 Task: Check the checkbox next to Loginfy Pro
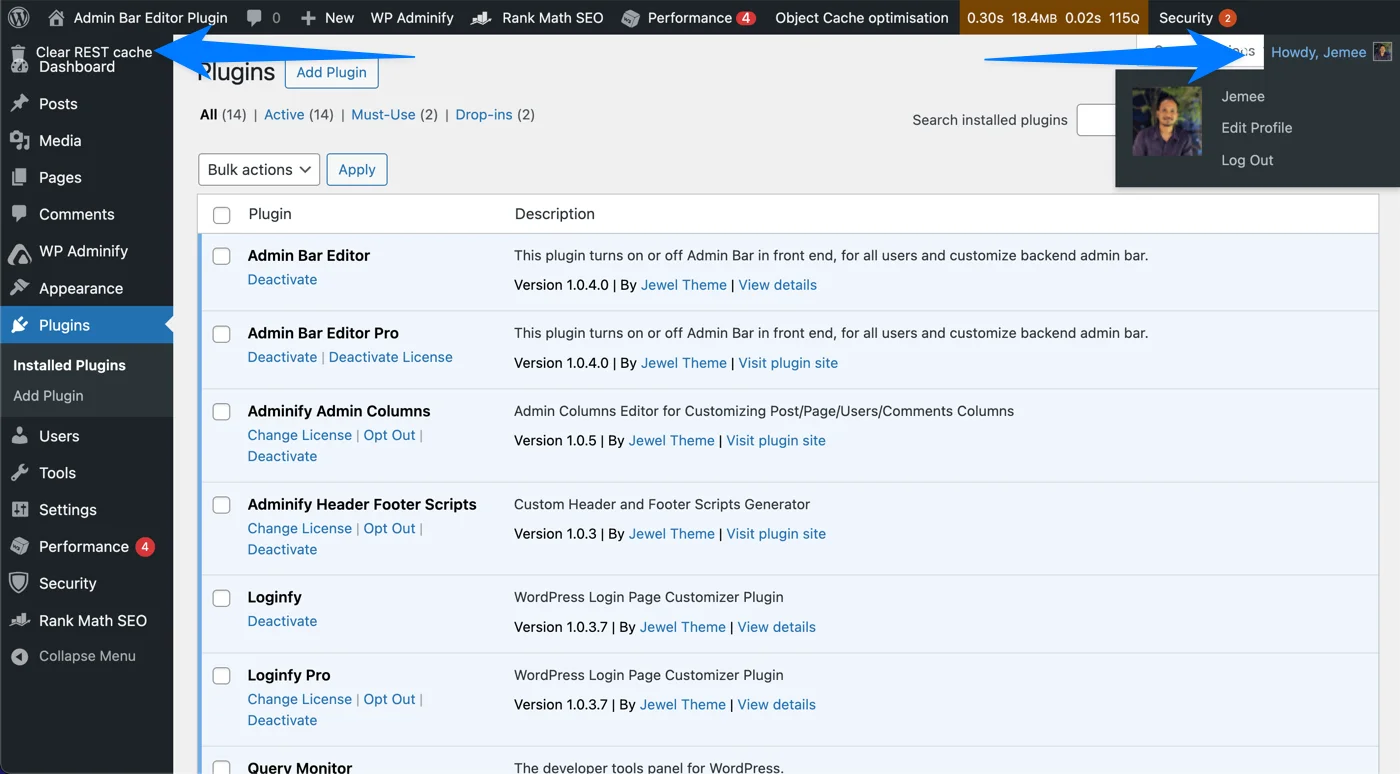pos(221,675)
